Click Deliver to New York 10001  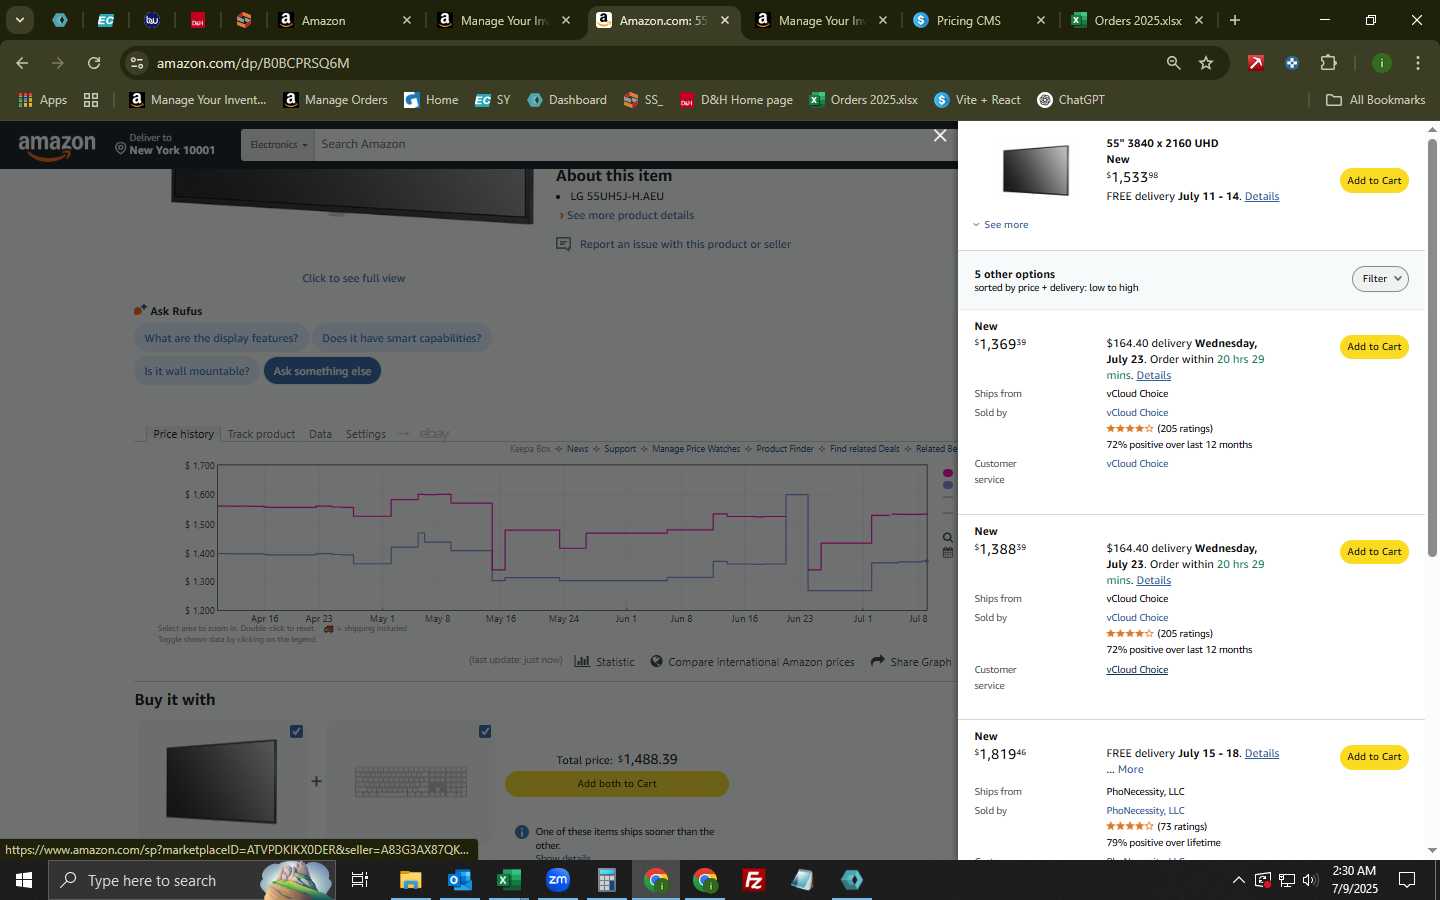pos(166,145)
